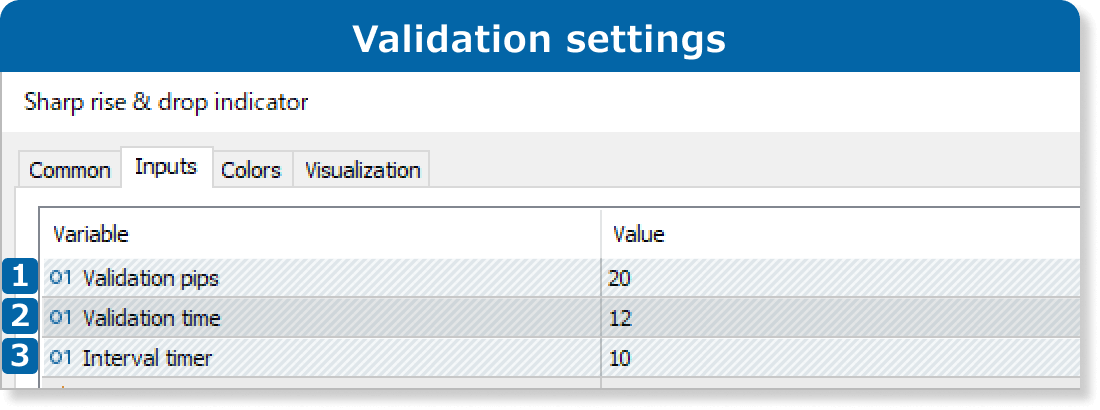Go to the Visualization tab
Viewport: 1100px width, 410px height.
coord(362,170)
